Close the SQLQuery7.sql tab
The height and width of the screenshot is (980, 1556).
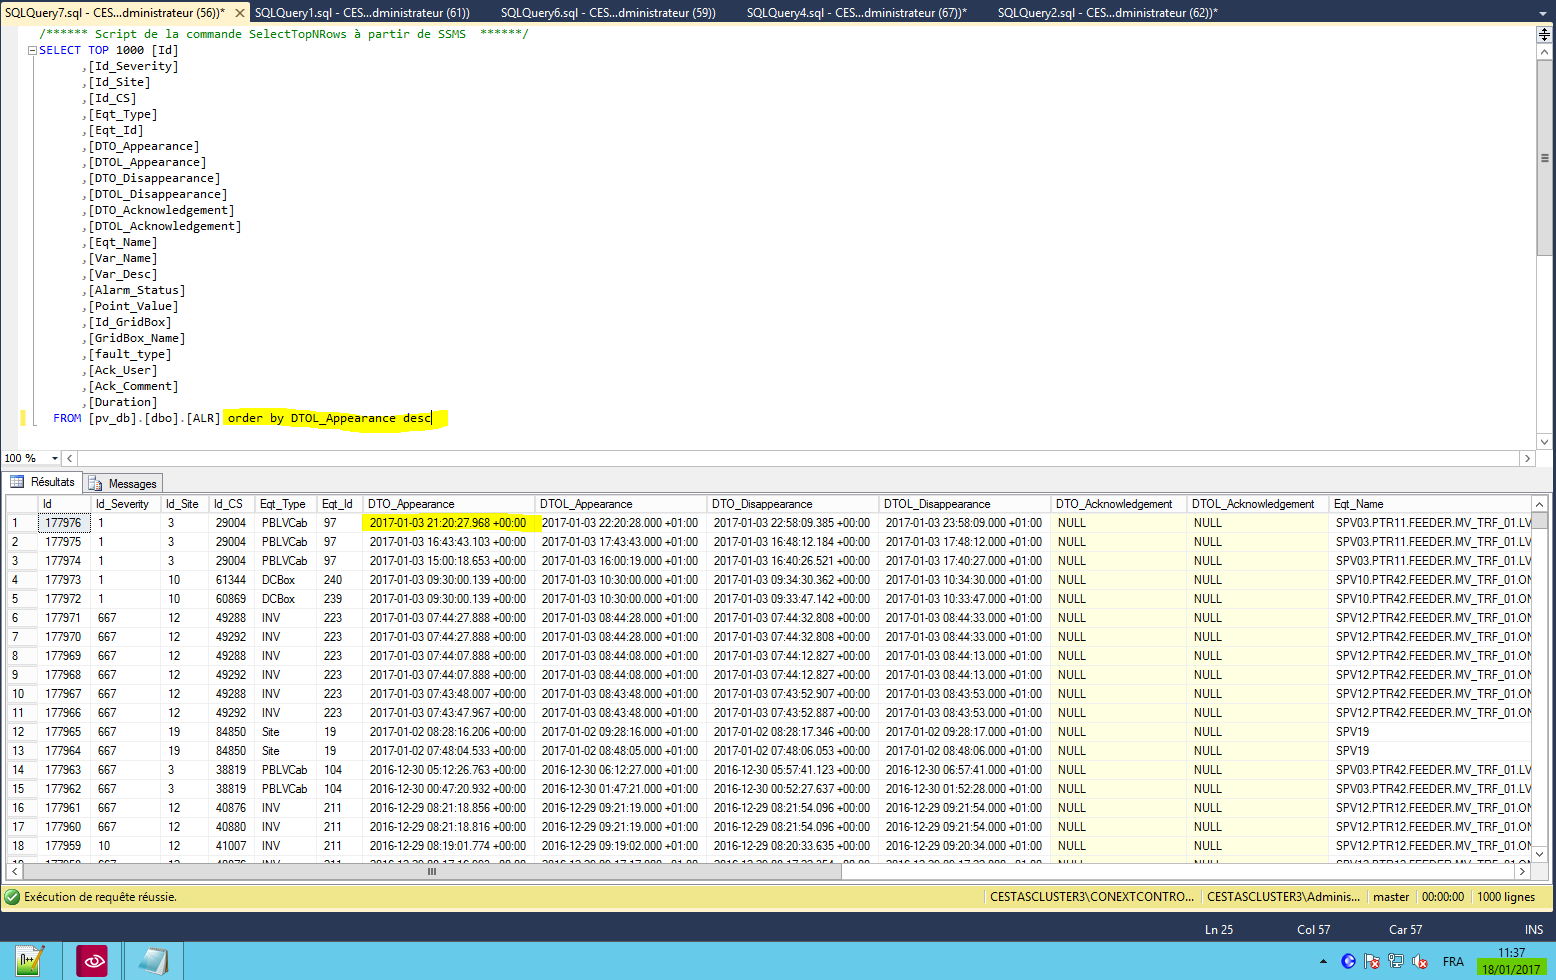tap(240, 13)
